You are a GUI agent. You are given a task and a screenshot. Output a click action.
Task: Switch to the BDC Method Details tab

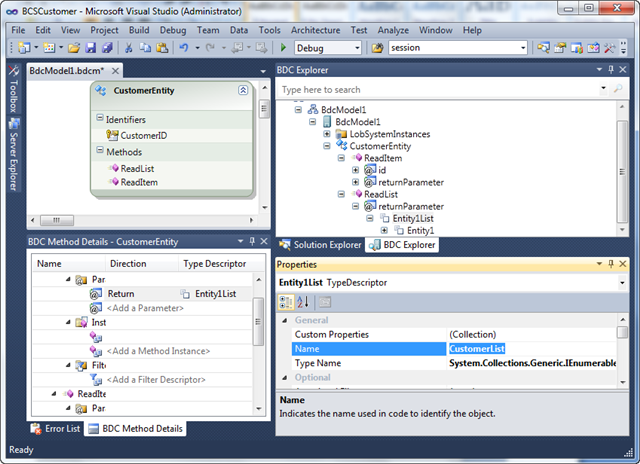click(136, 428)
